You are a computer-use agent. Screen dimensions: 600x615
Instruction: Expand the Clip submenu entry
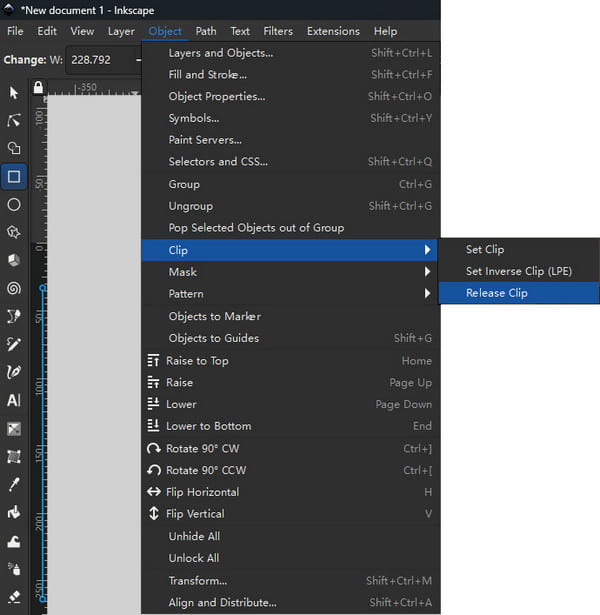290,250
